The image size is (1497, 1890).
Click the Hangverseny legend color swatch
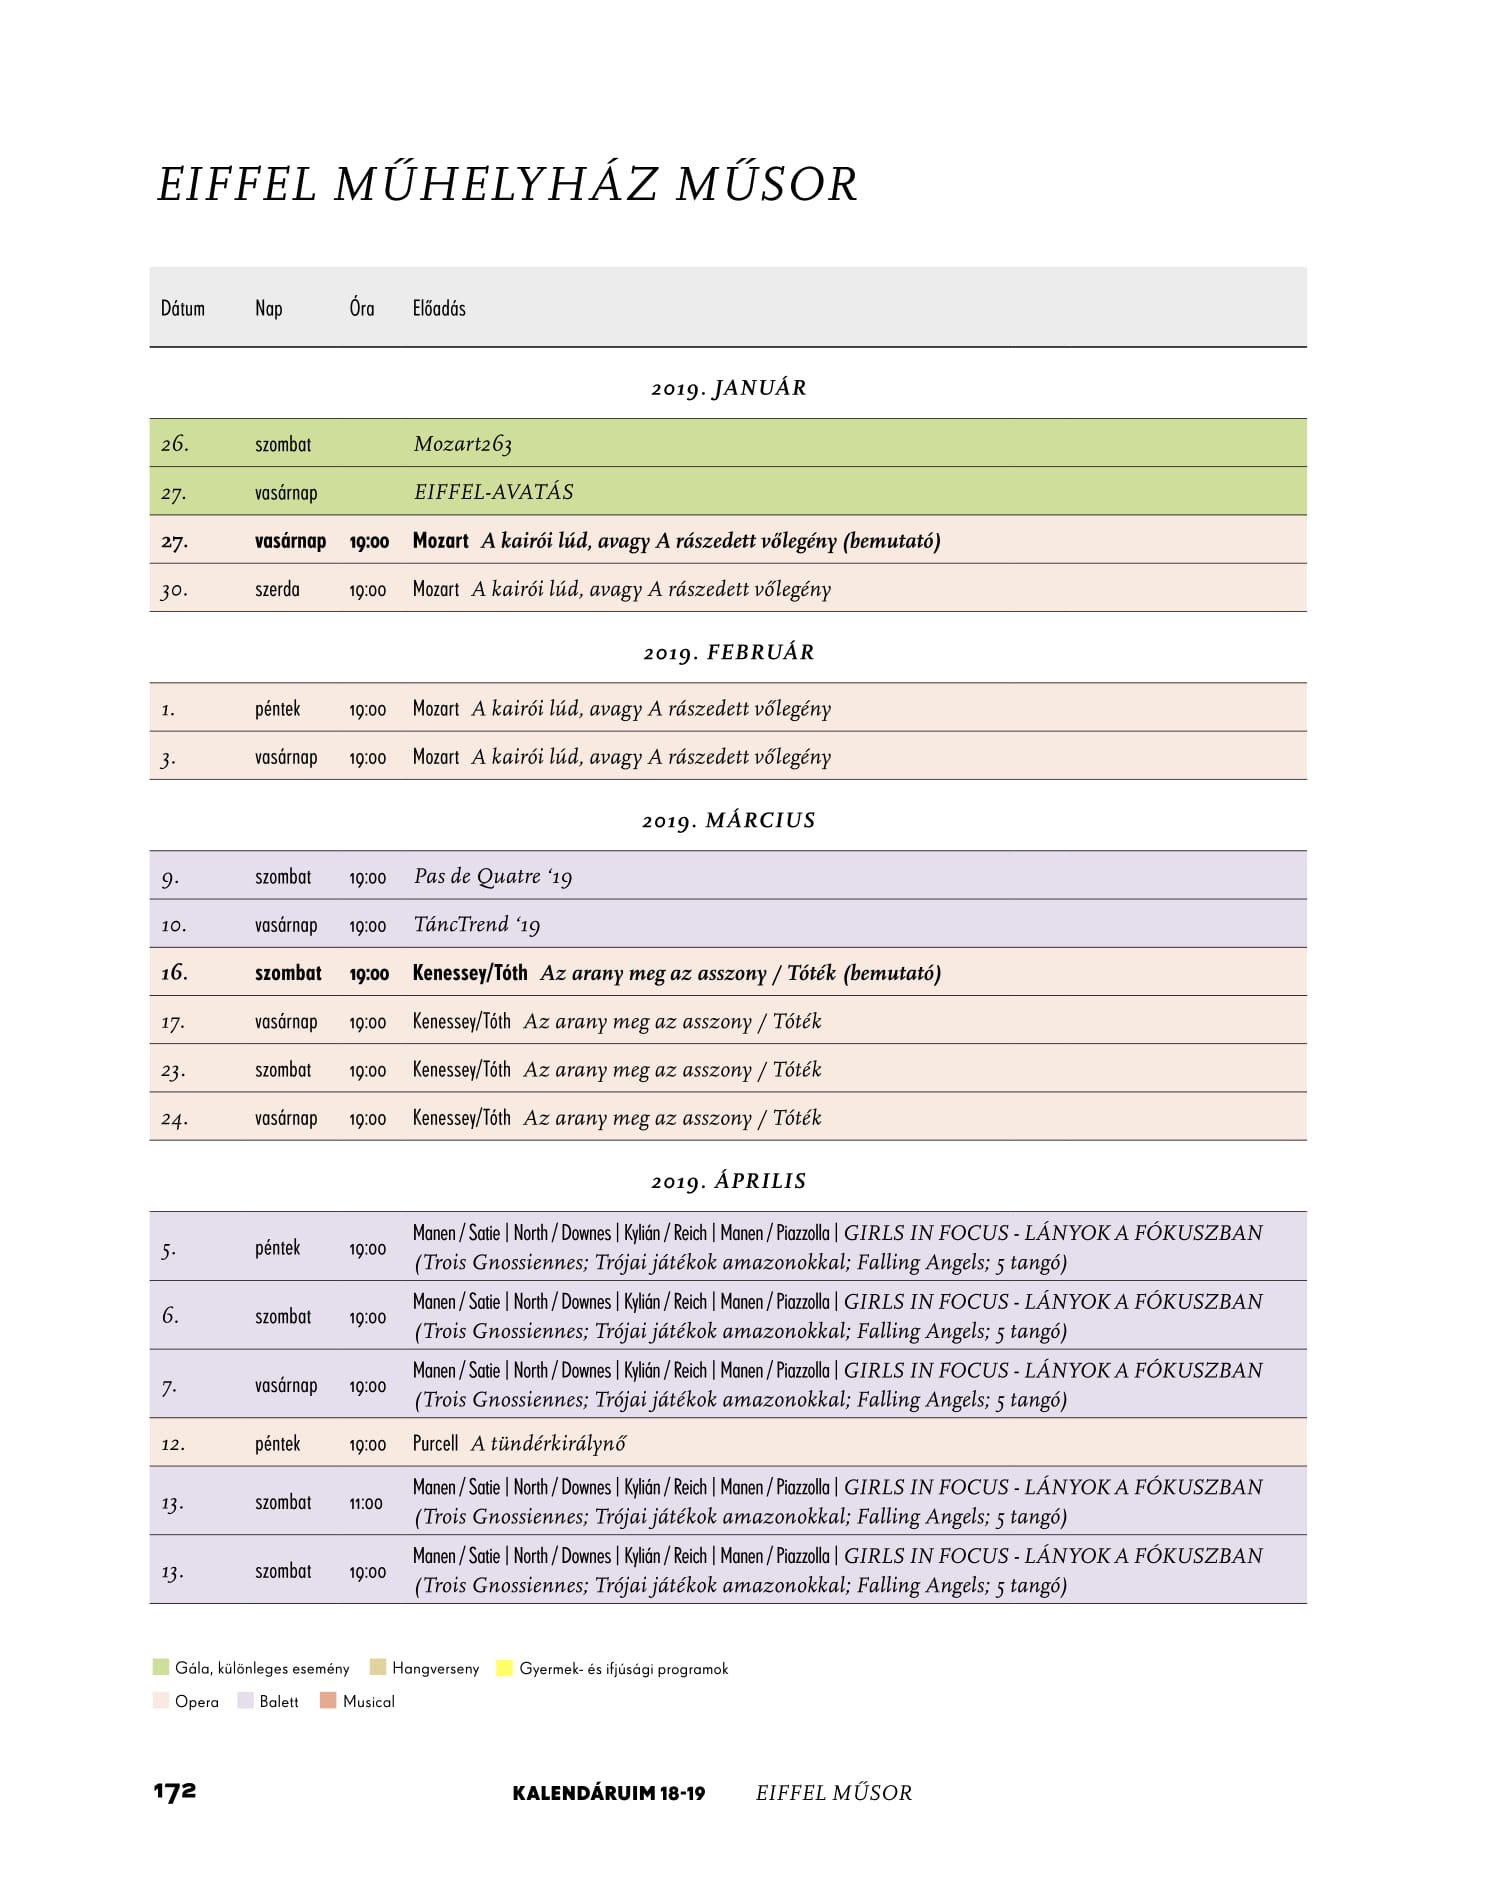378,1667
